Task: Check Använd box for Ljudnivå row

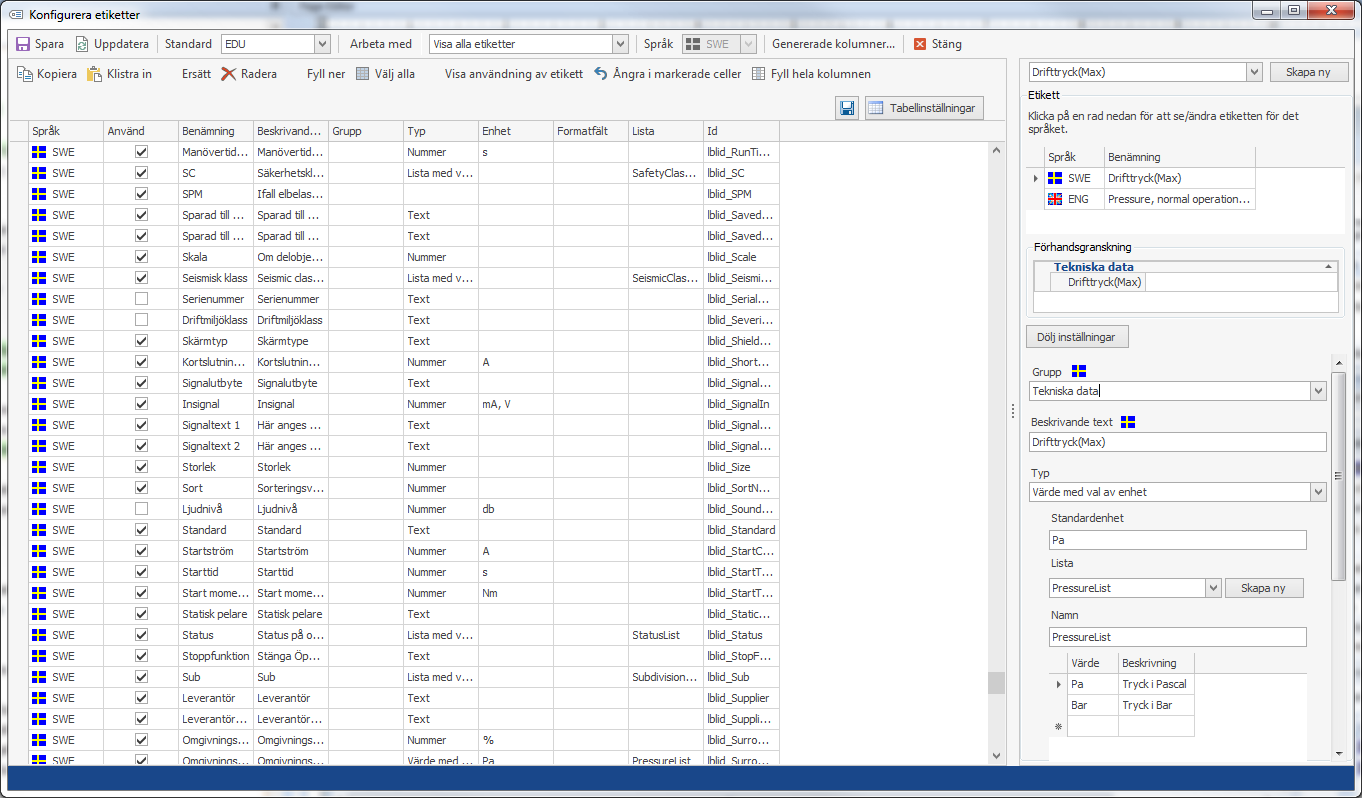Action: pos(141,509)
